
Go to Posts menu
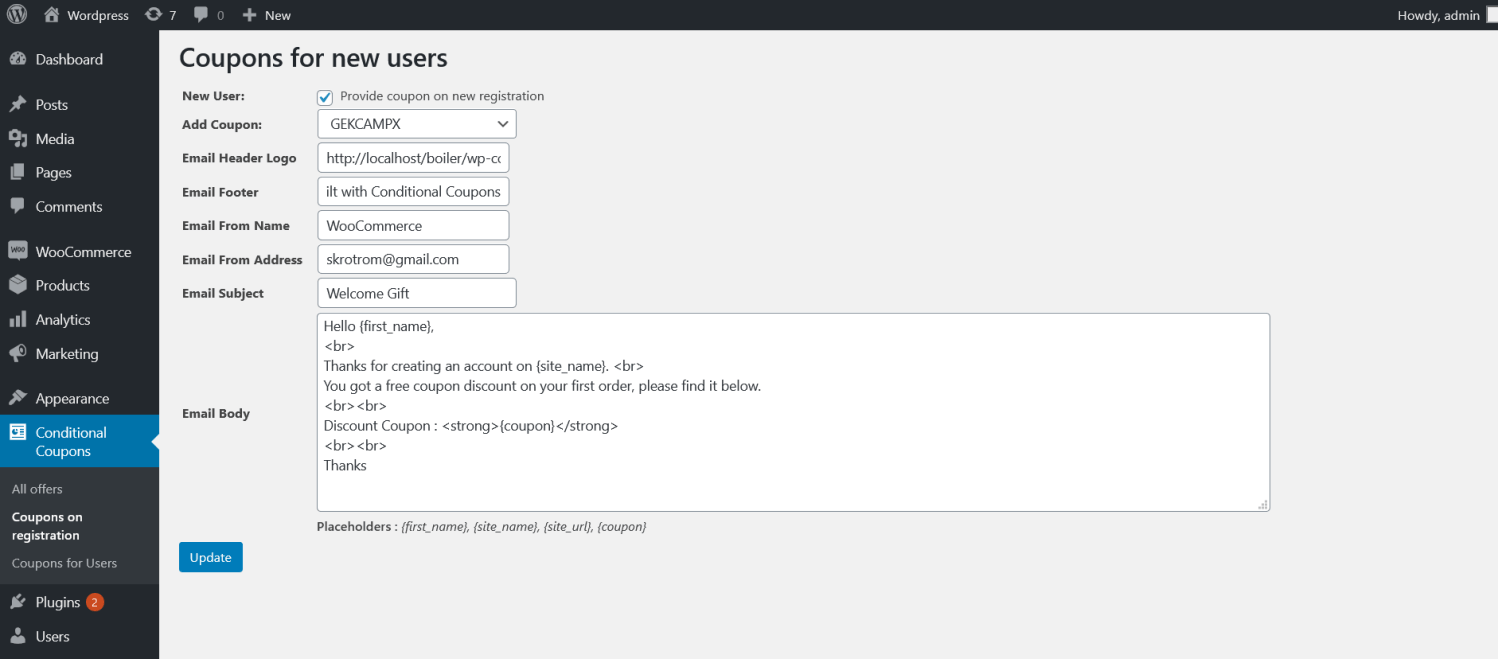[52, 104]
